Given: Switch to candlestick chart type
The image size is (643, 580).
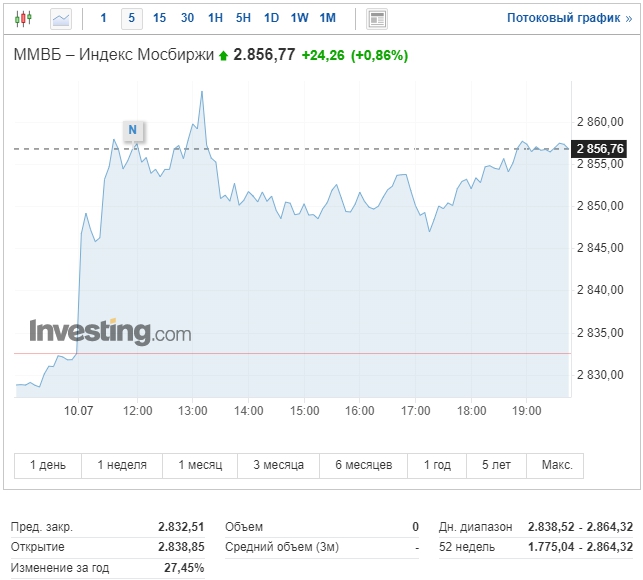Looking at the screenshot, I should click(x=23, y=18).
